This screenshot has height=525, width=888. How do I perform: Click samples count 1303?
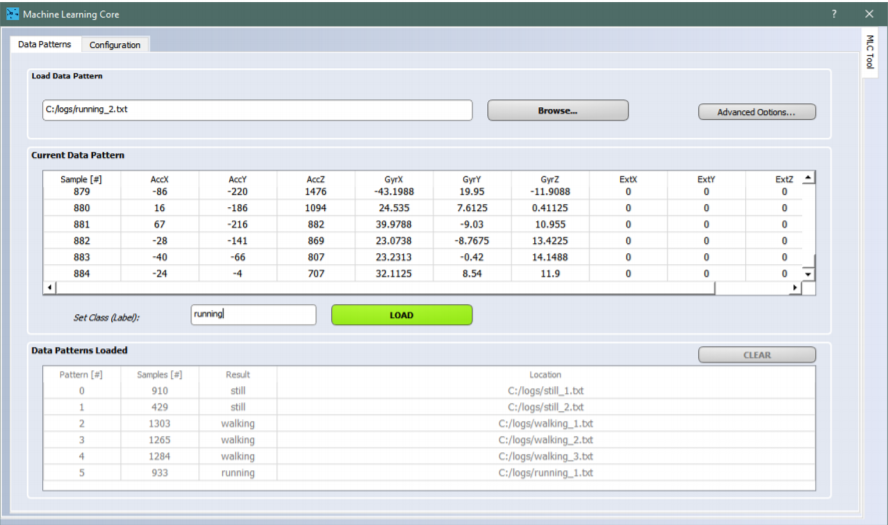click(x=160, y=424)
